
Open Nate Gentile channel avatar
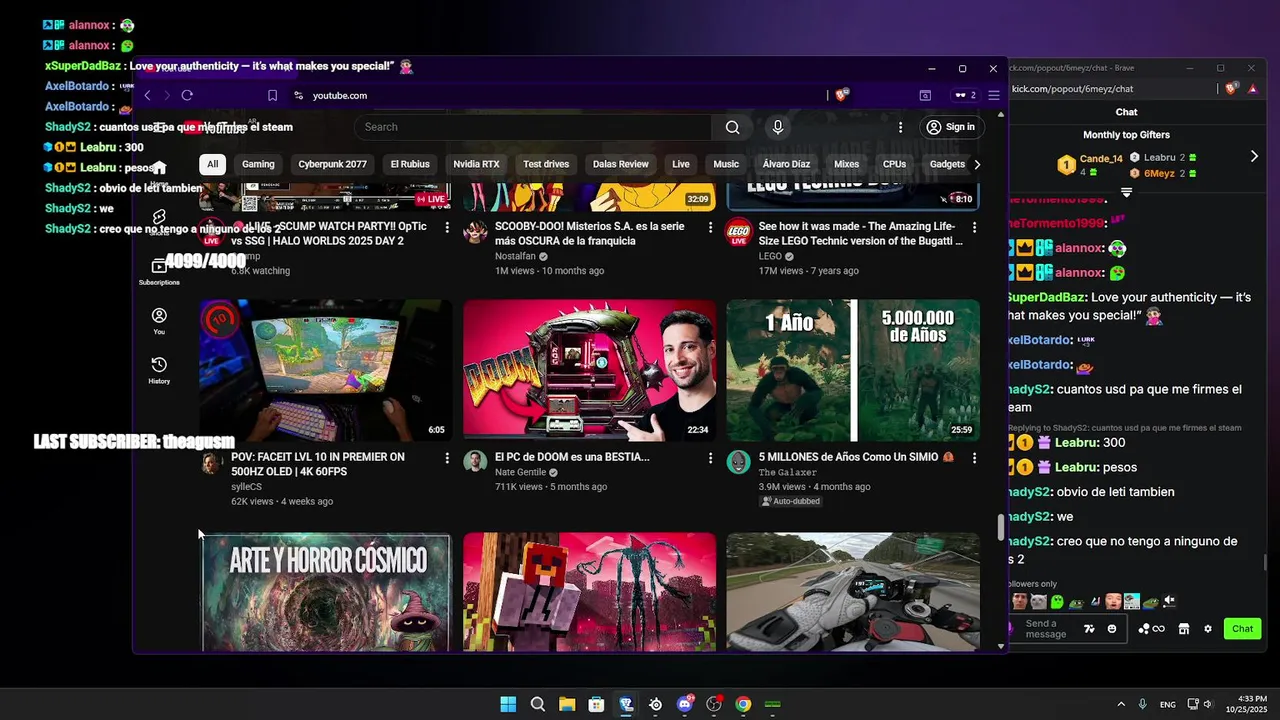pos(475,462)
